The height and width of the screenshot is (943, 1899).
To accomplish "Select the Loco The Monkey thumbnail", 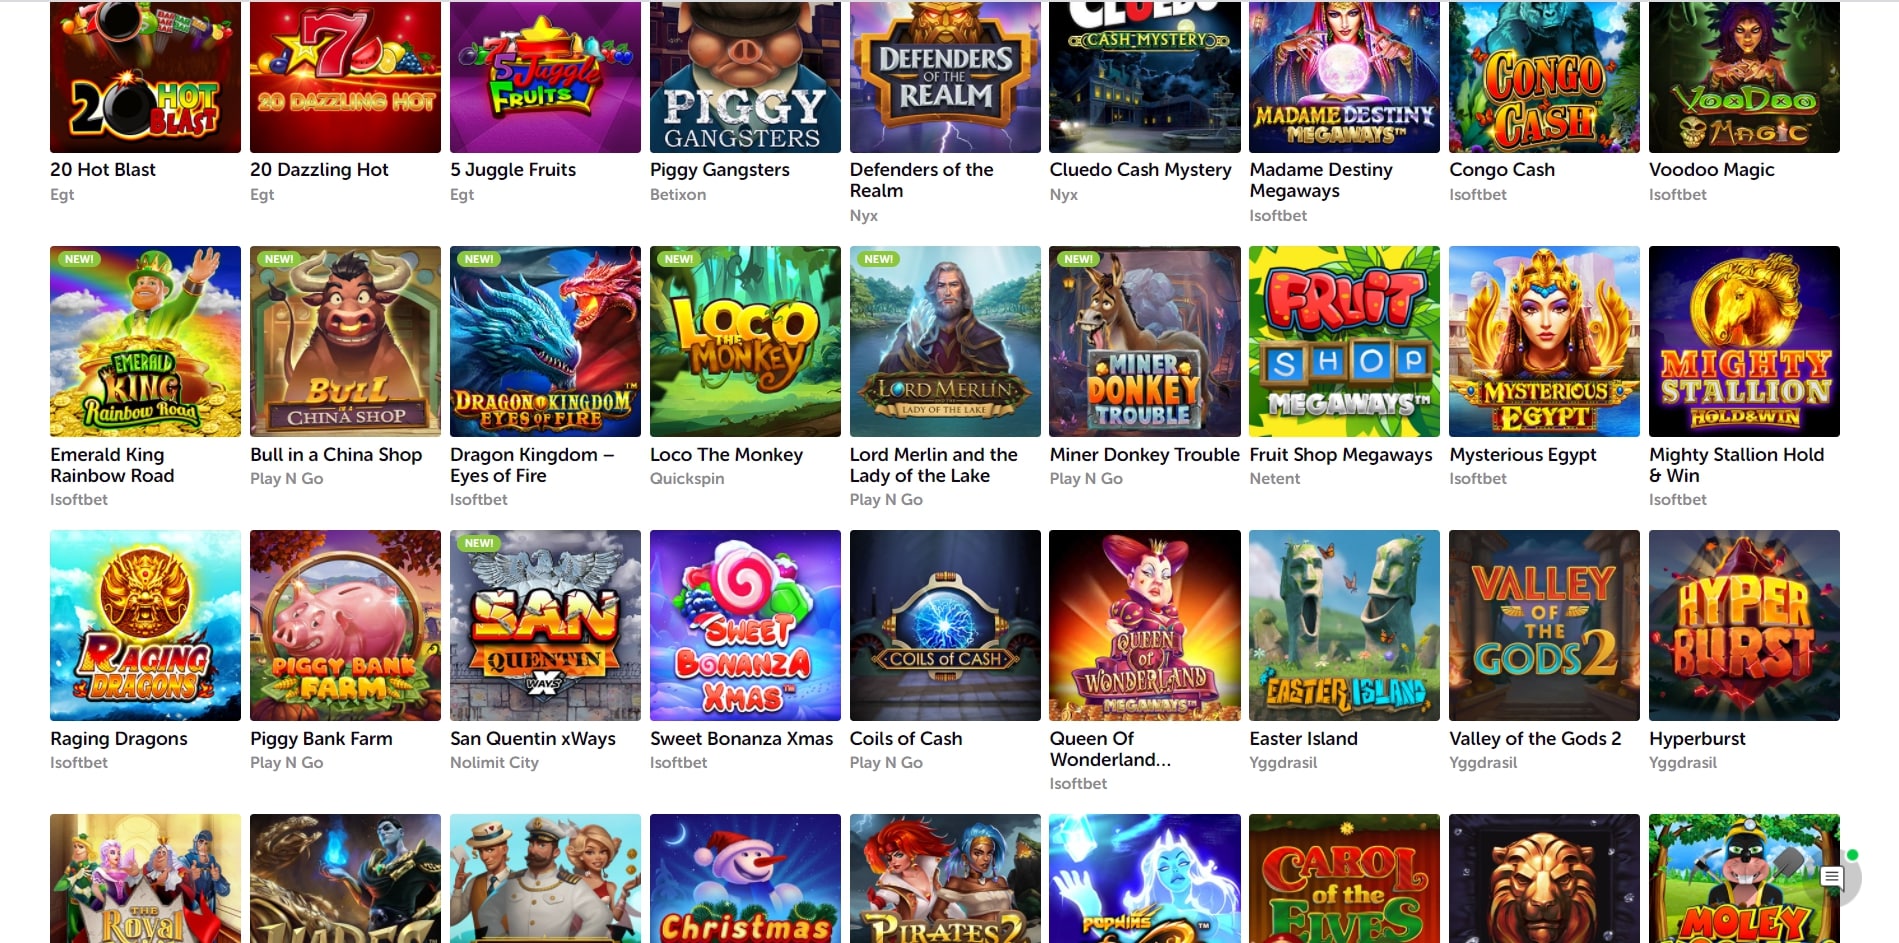I will click(x=745, y=341).
